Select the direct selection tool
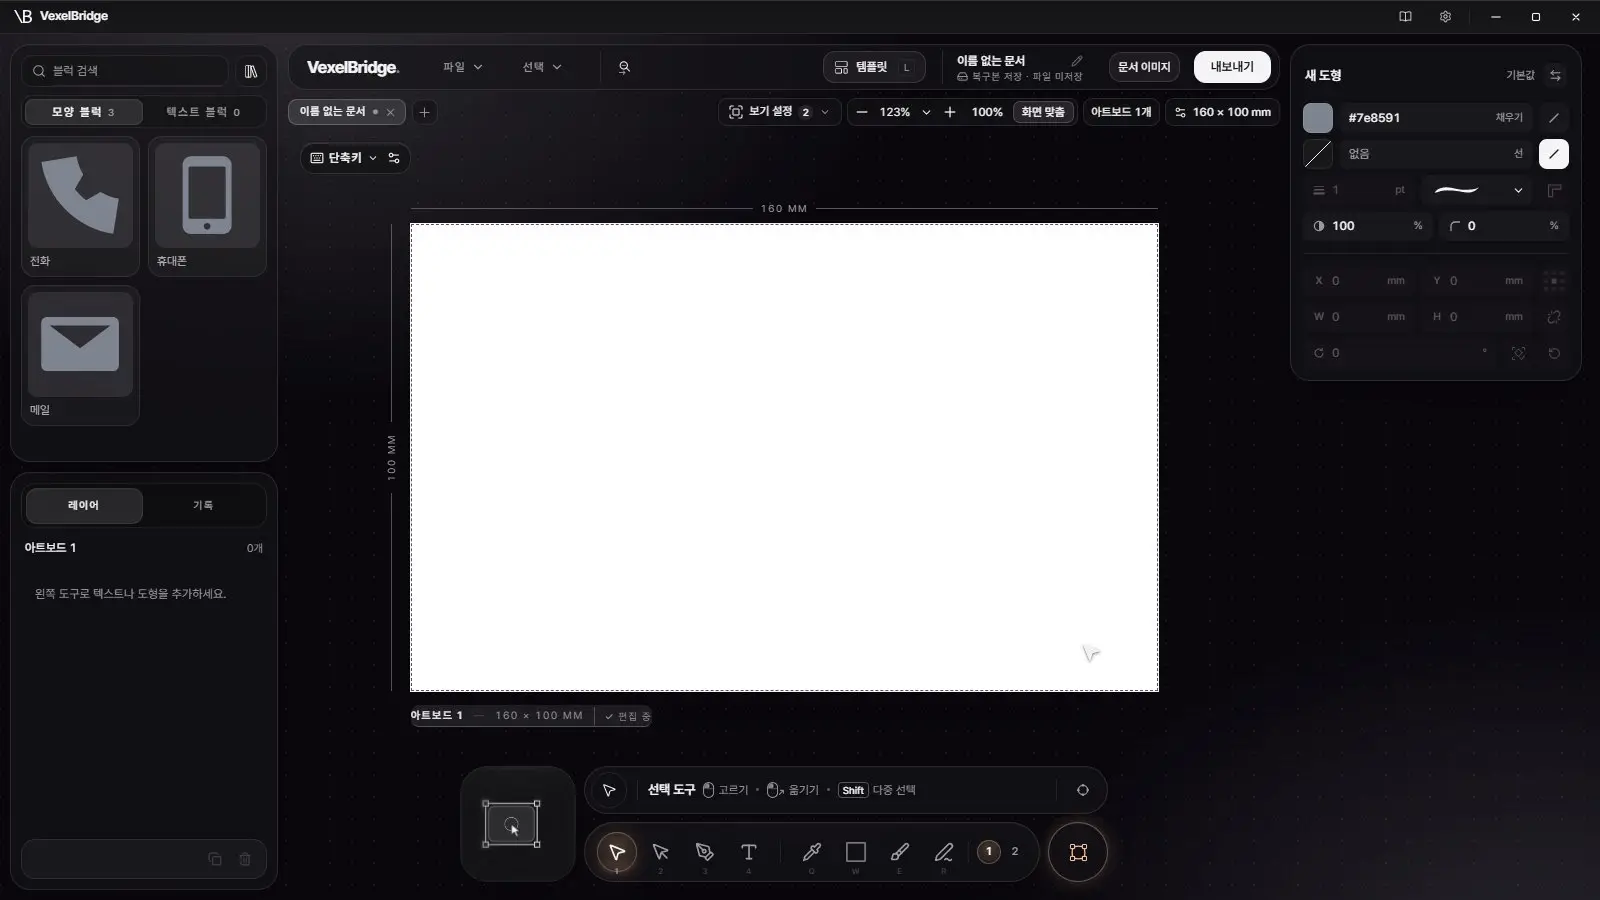1600x900 pixels. (660, 852)
